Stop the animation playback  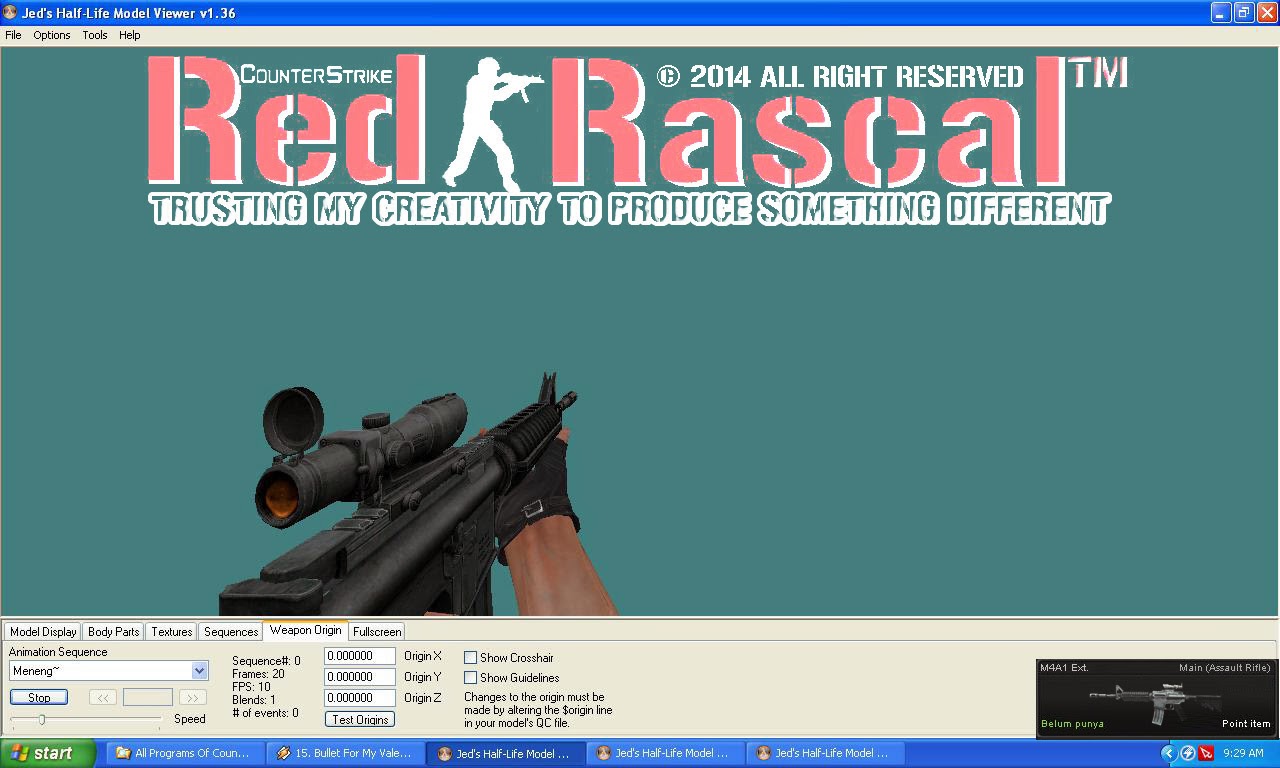click(x=39, y=698)
